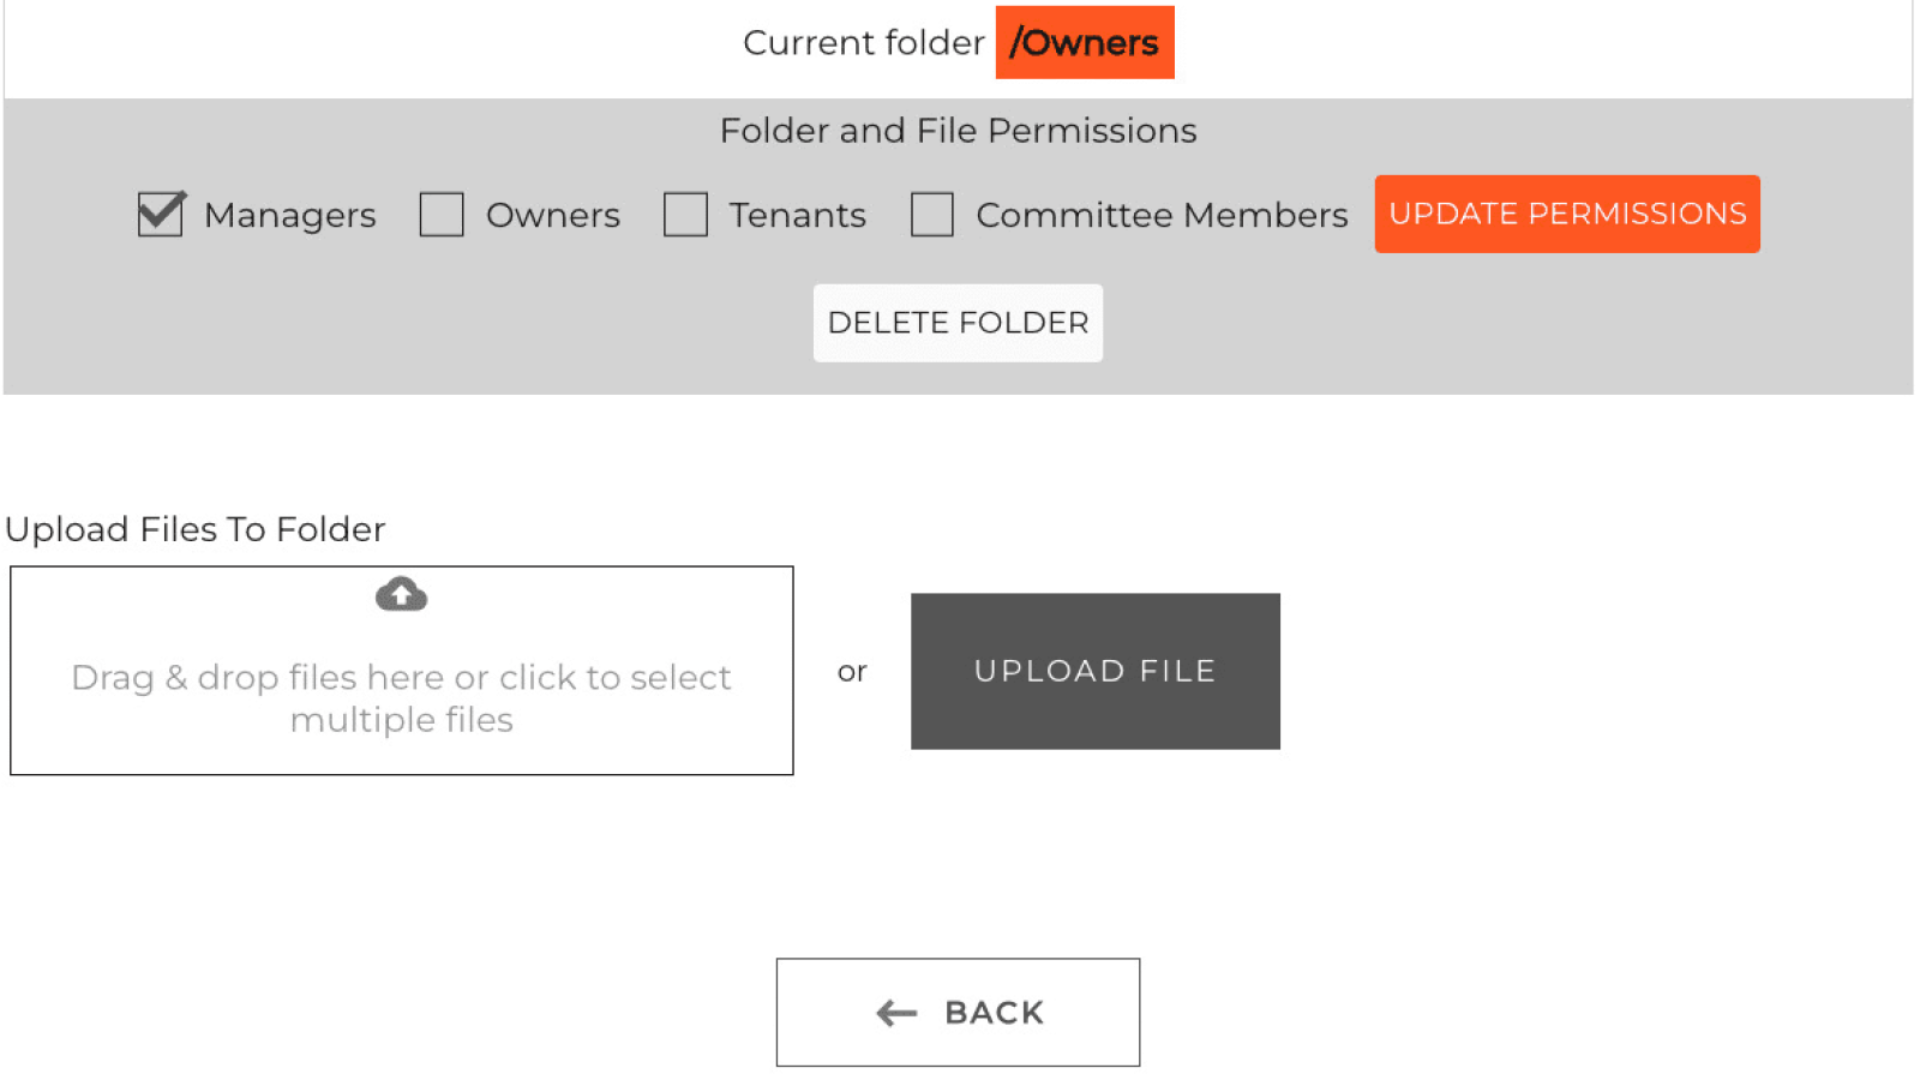The width and height of the screenshot is (1920, 1080).
Task: Go back using the Back button label
Action: point(994,1013)
